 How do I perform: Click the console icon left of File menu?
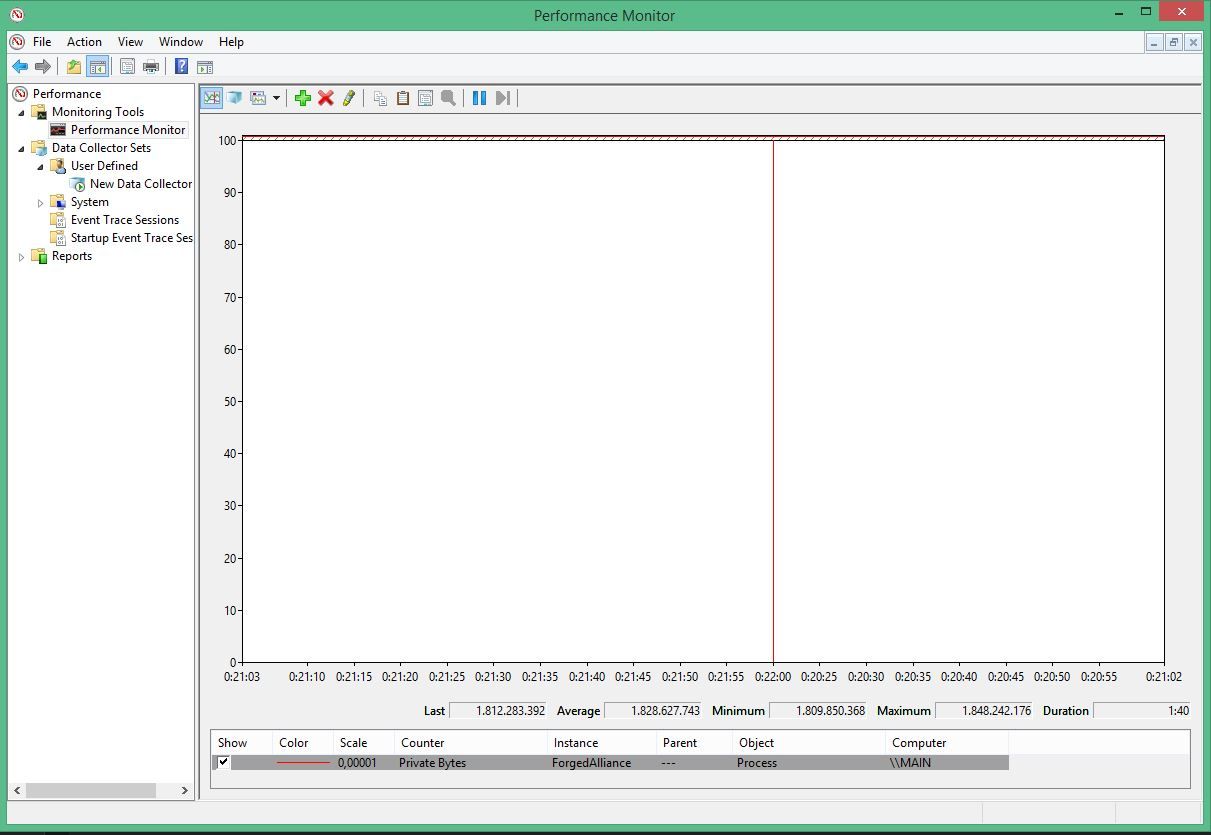pyautogui.click(x=17, y=42)
